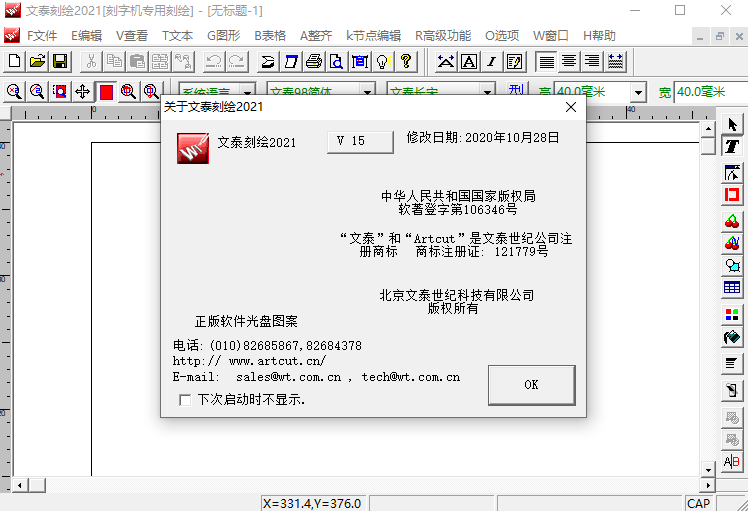The width and height of the screenshot is (748, 511).
Task: Open the H帮助 menu
Action: tap(599, 36)
